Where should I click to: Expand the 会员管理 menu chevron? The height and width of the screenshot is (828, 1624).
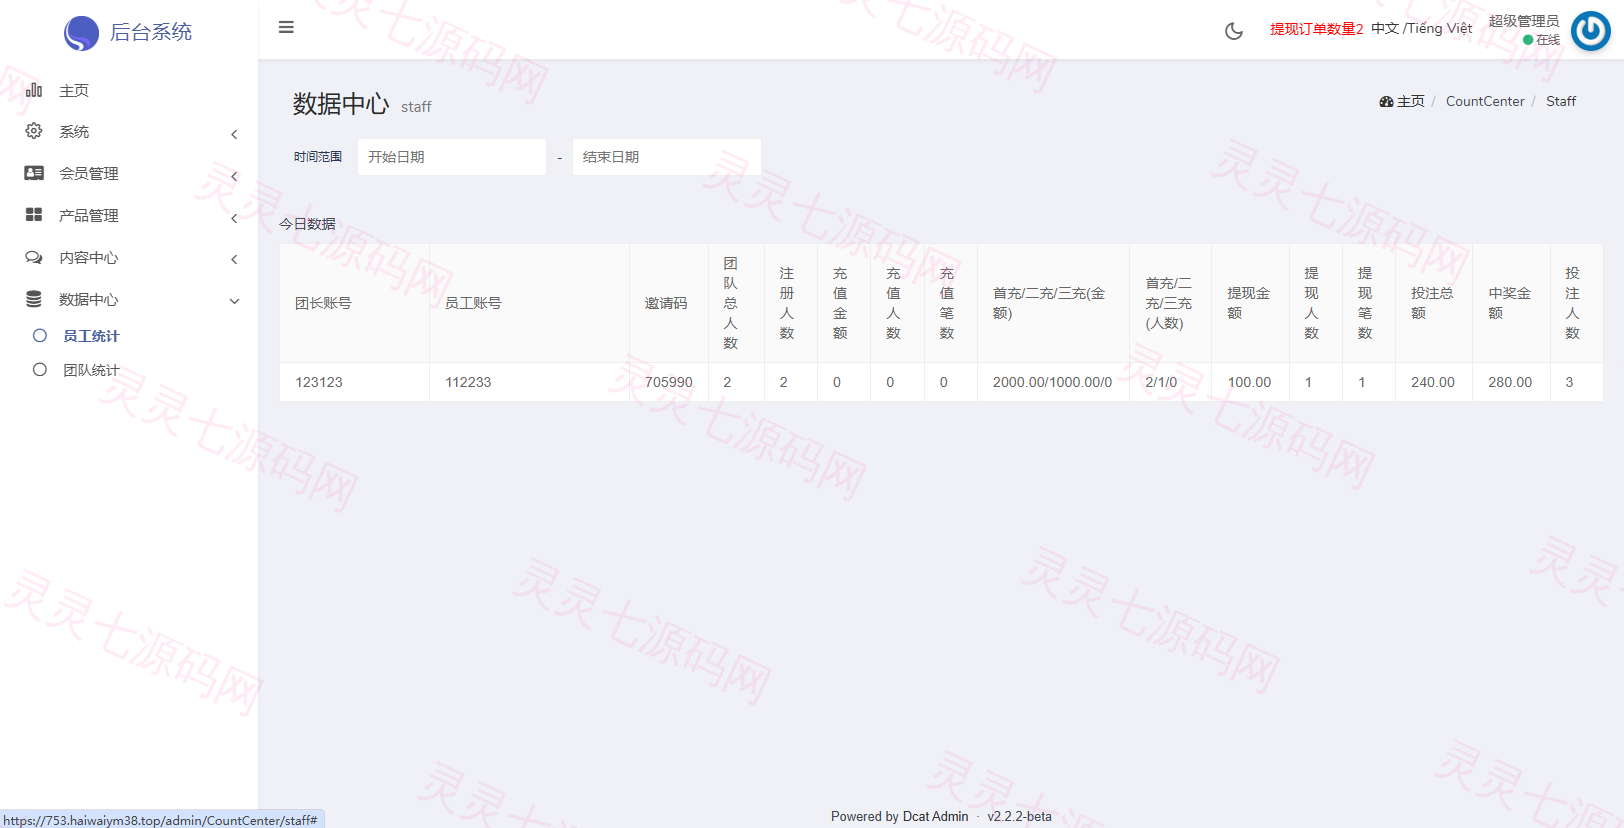coord(234,176)
